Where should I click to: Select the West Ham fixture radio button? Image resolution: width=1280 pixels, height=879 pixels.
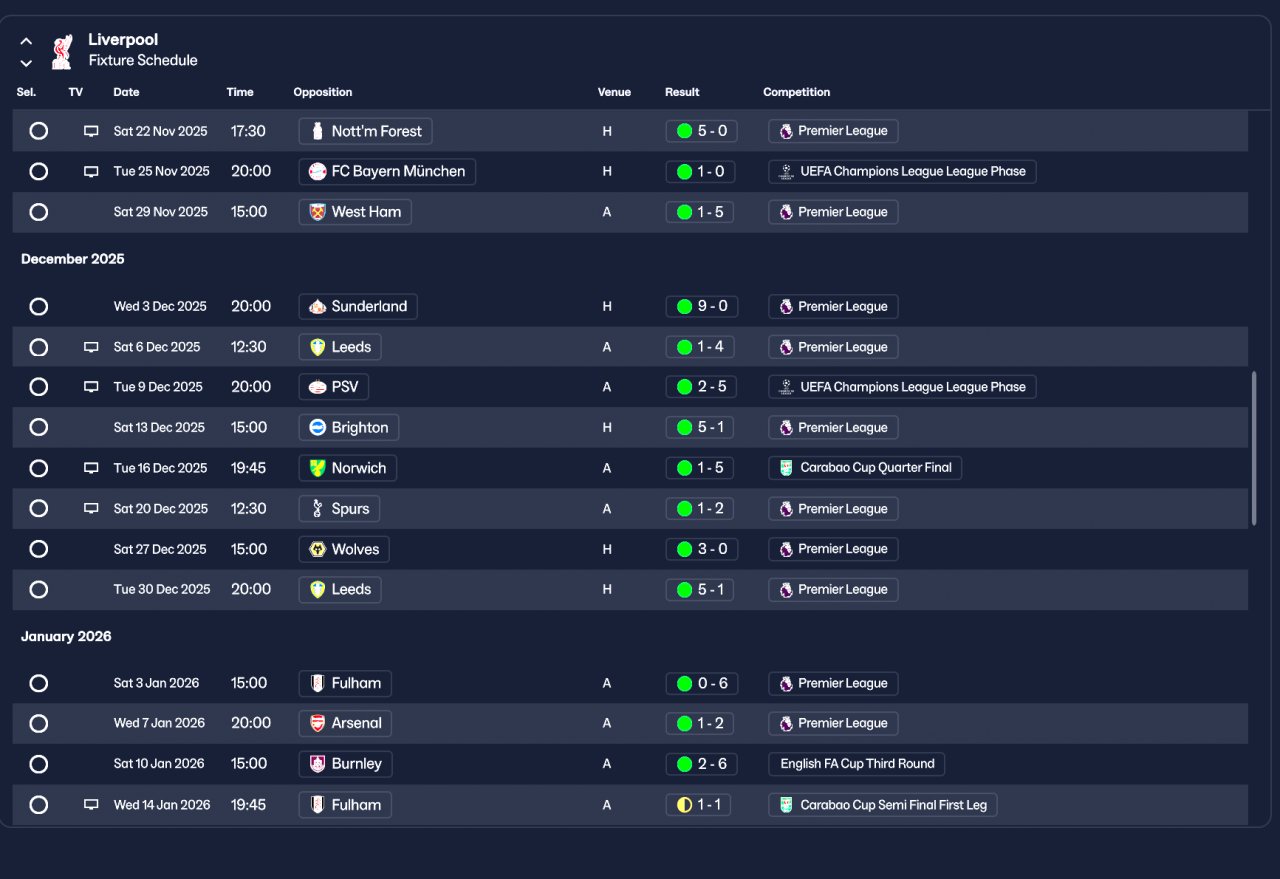point(39,212)
